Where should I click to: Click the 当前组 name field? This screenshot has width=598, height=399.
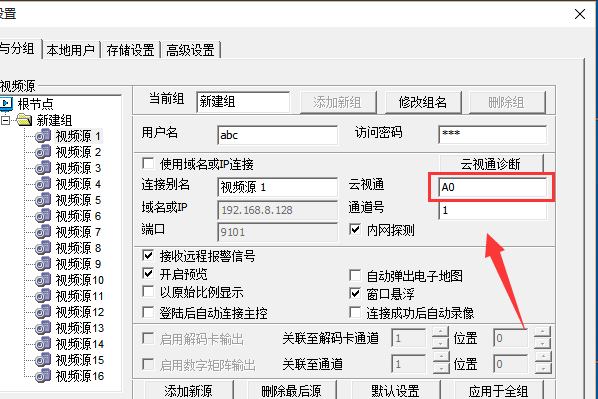click(x=243, y=102)
